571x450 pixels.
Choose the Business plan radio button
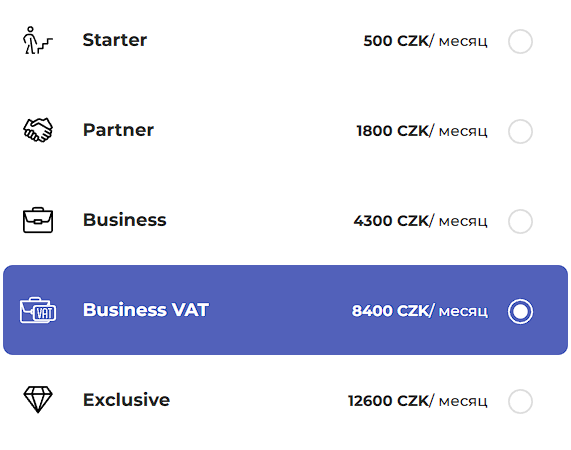pos(520,221)
